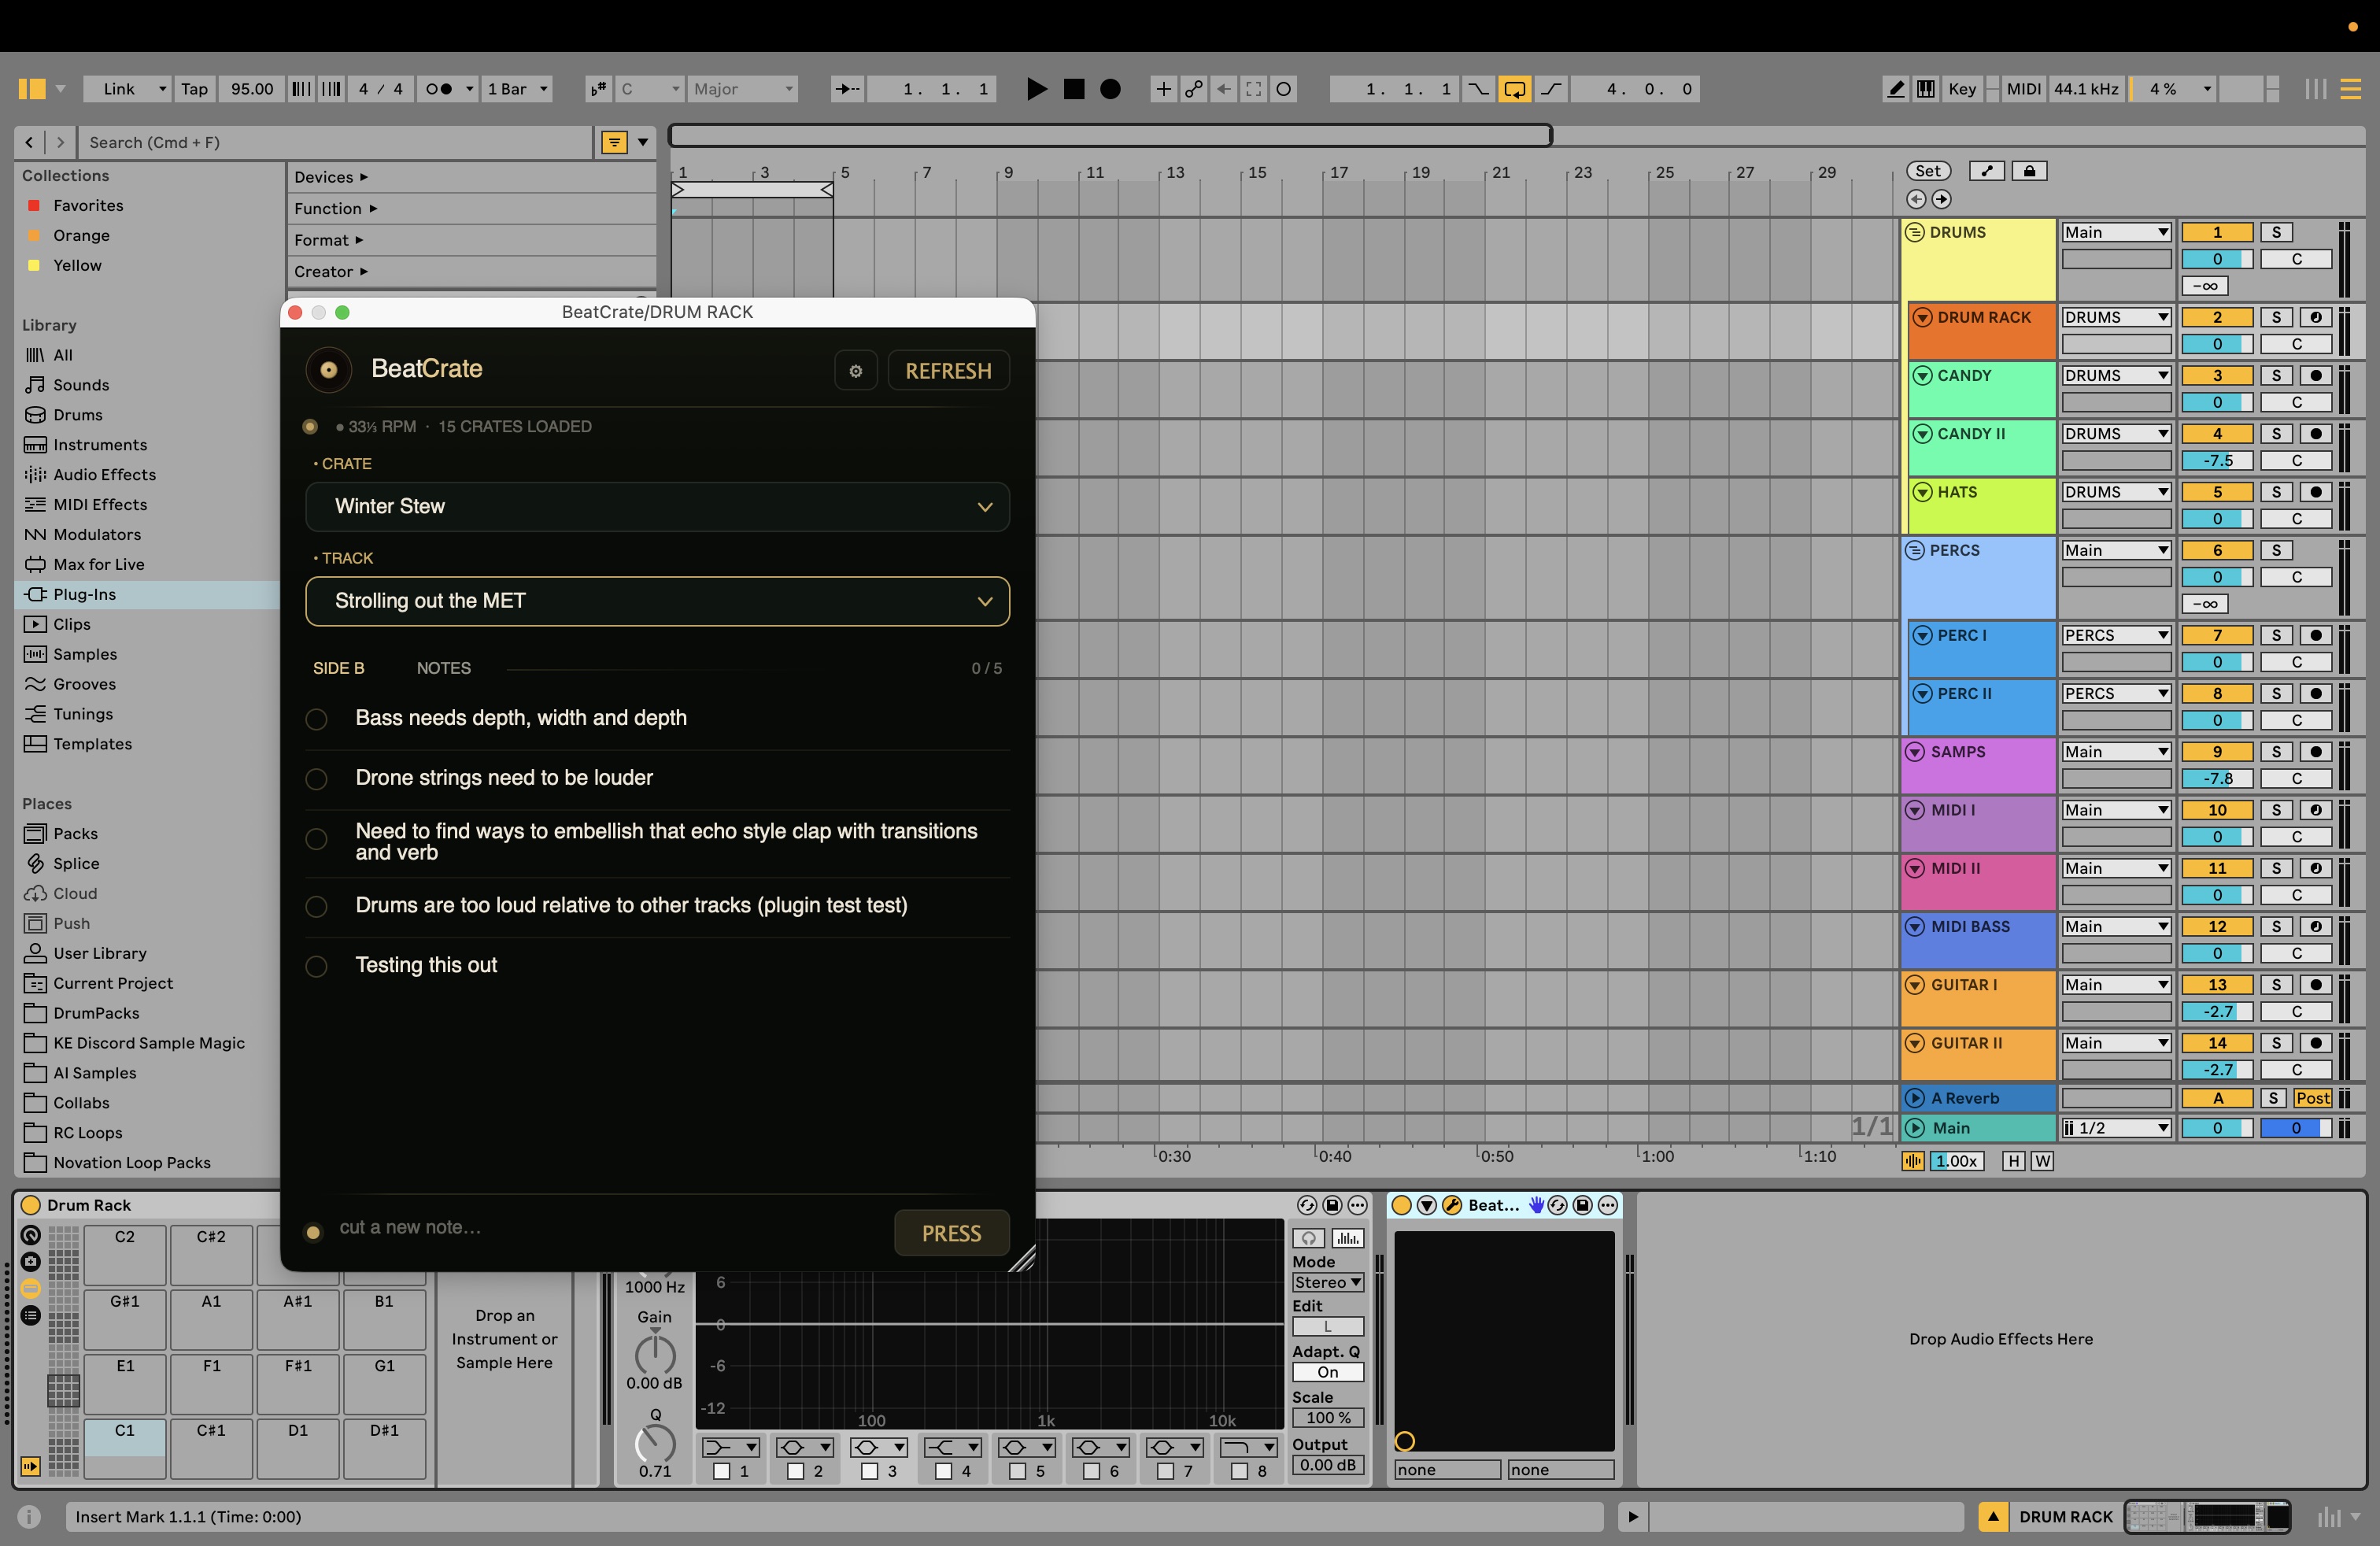2380x1546 pixels.
Task: Toggle track activator 9 for SAMPS
Action: click(x=2217, y=752)
